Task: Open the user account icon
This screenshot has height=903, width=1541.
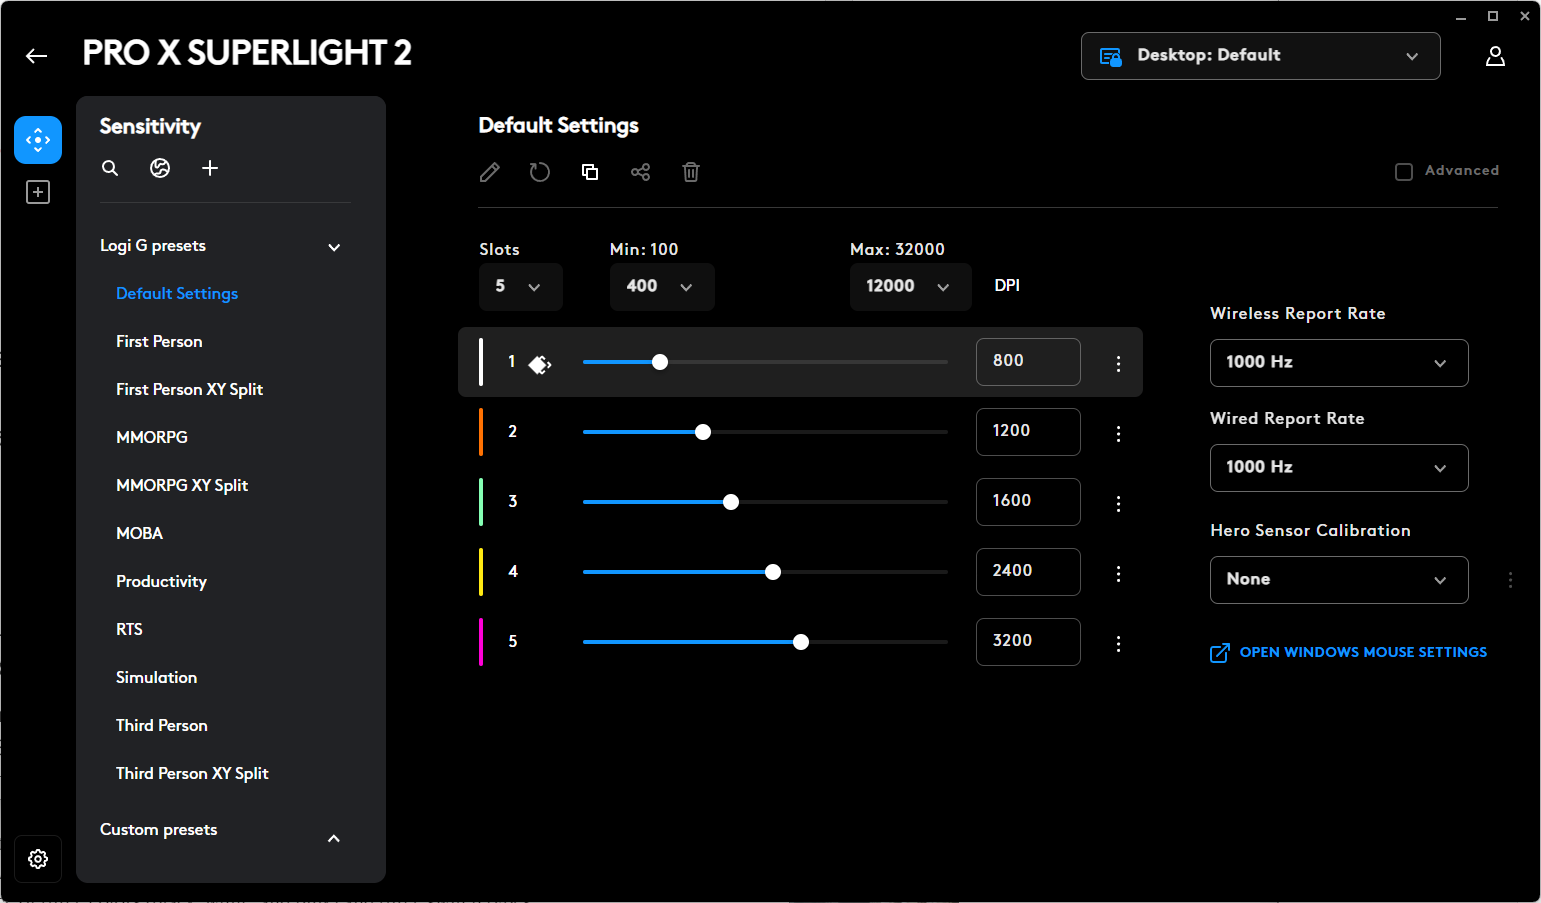Action: [x=1495, y=56]
